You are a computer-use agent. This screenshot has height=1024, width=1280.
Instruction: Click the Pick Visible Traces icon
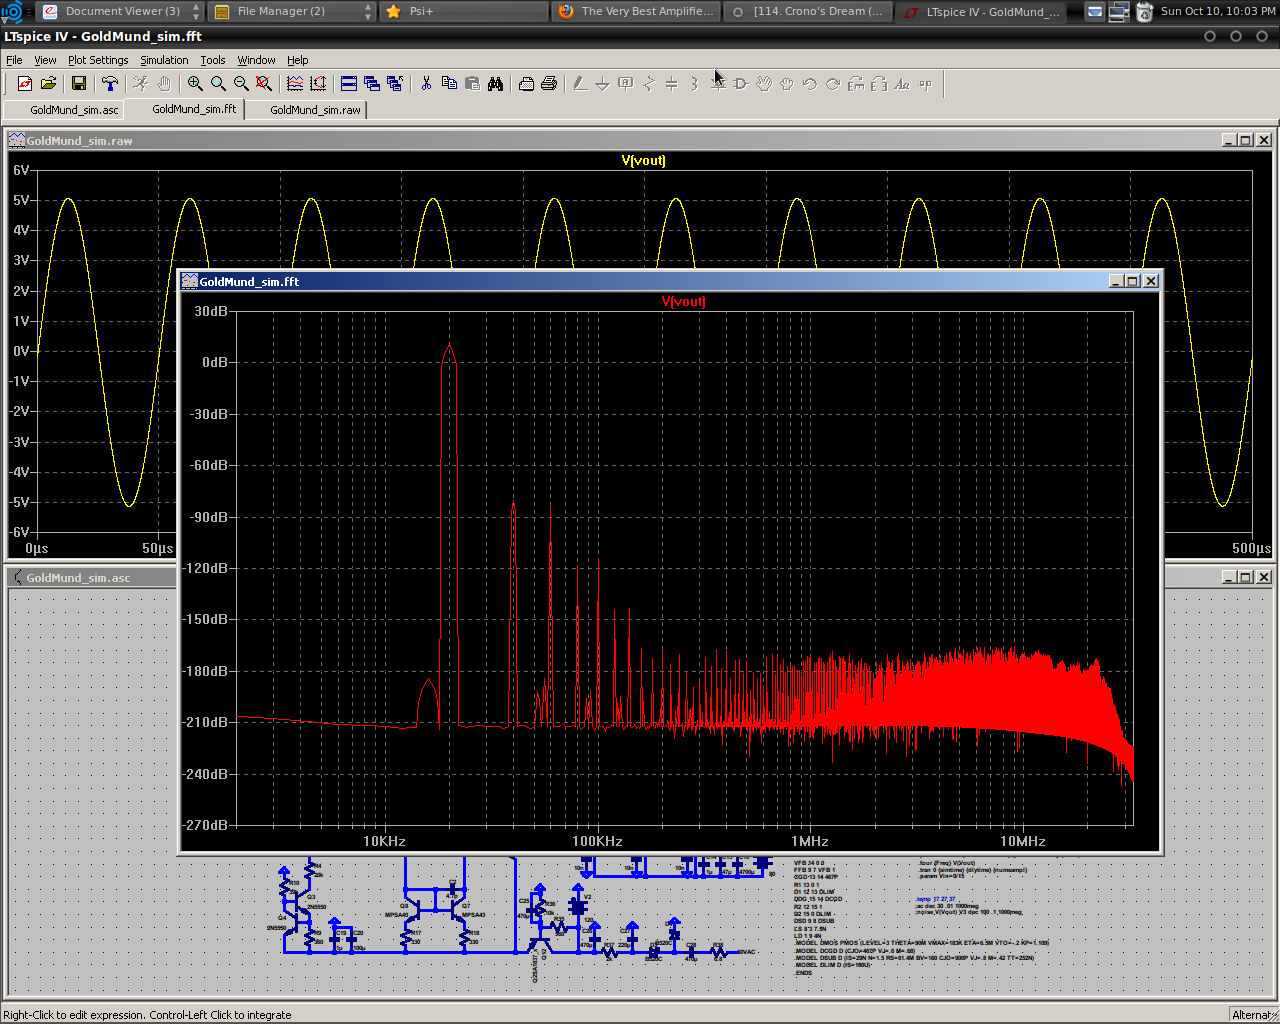pos(295,84)
